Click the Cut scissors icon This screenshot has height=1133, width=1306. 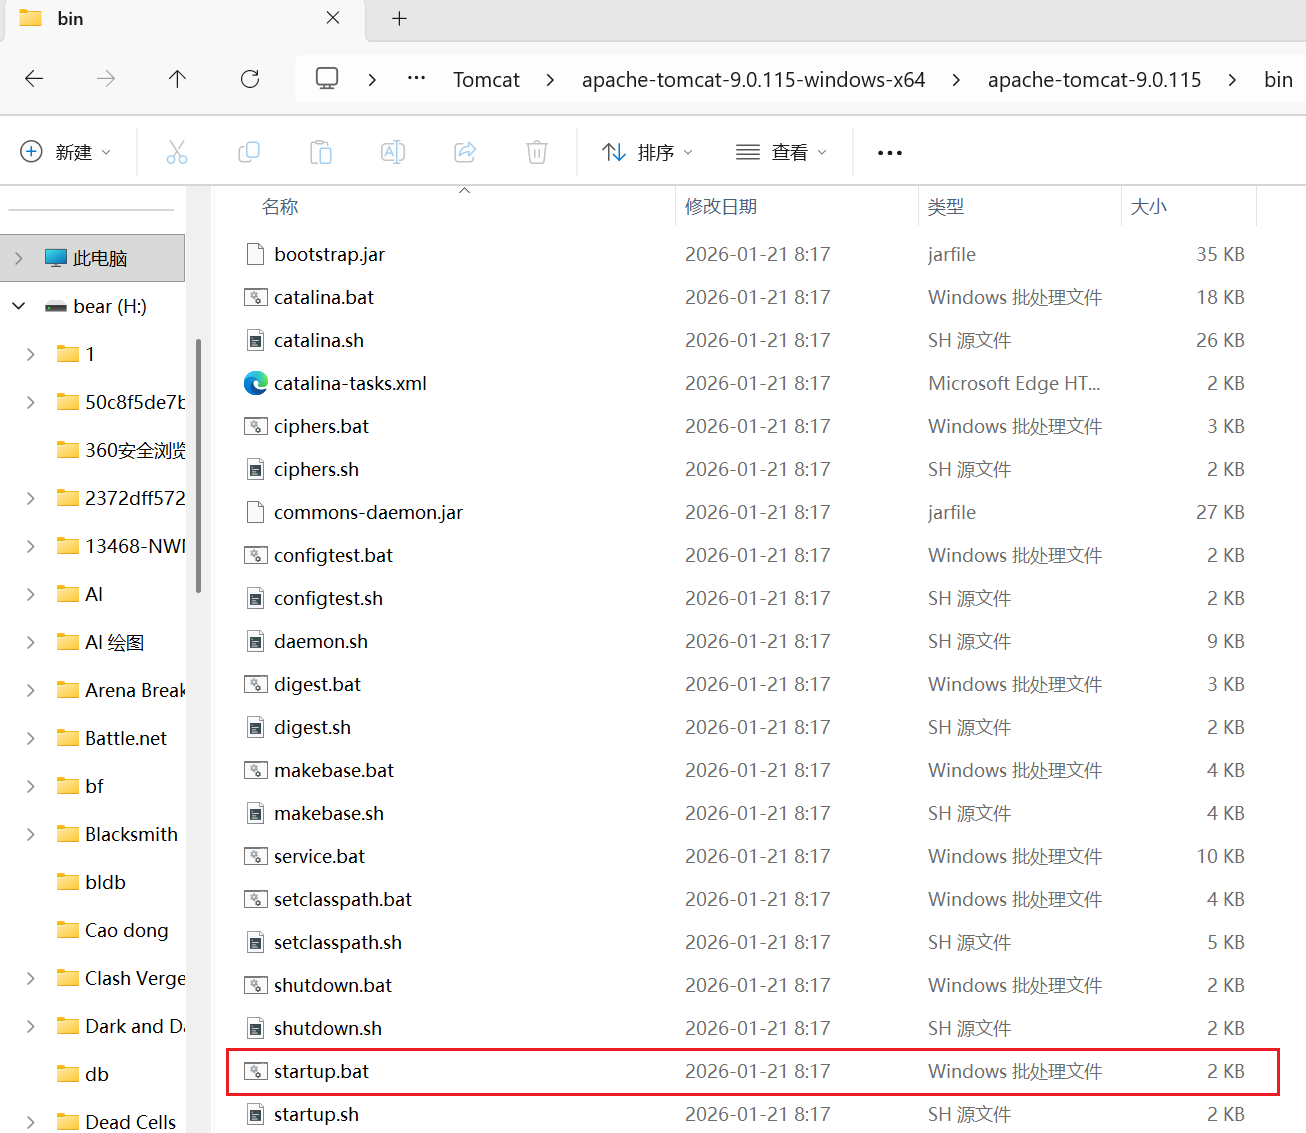click(x=177, y=152)
